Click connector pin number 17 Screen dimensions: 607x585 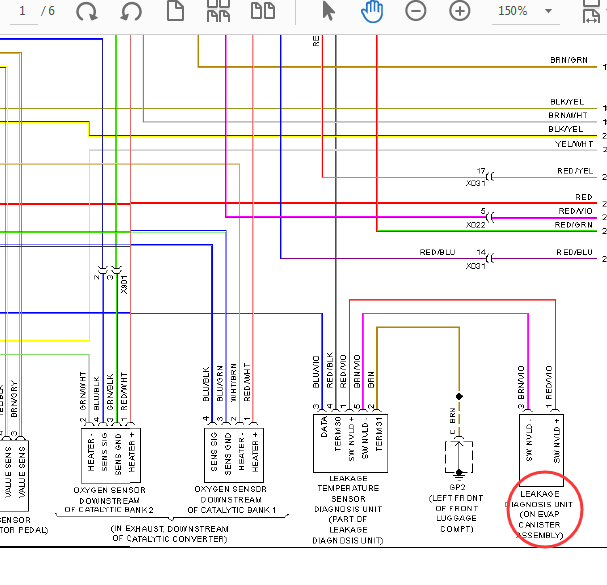pos(481,171)
